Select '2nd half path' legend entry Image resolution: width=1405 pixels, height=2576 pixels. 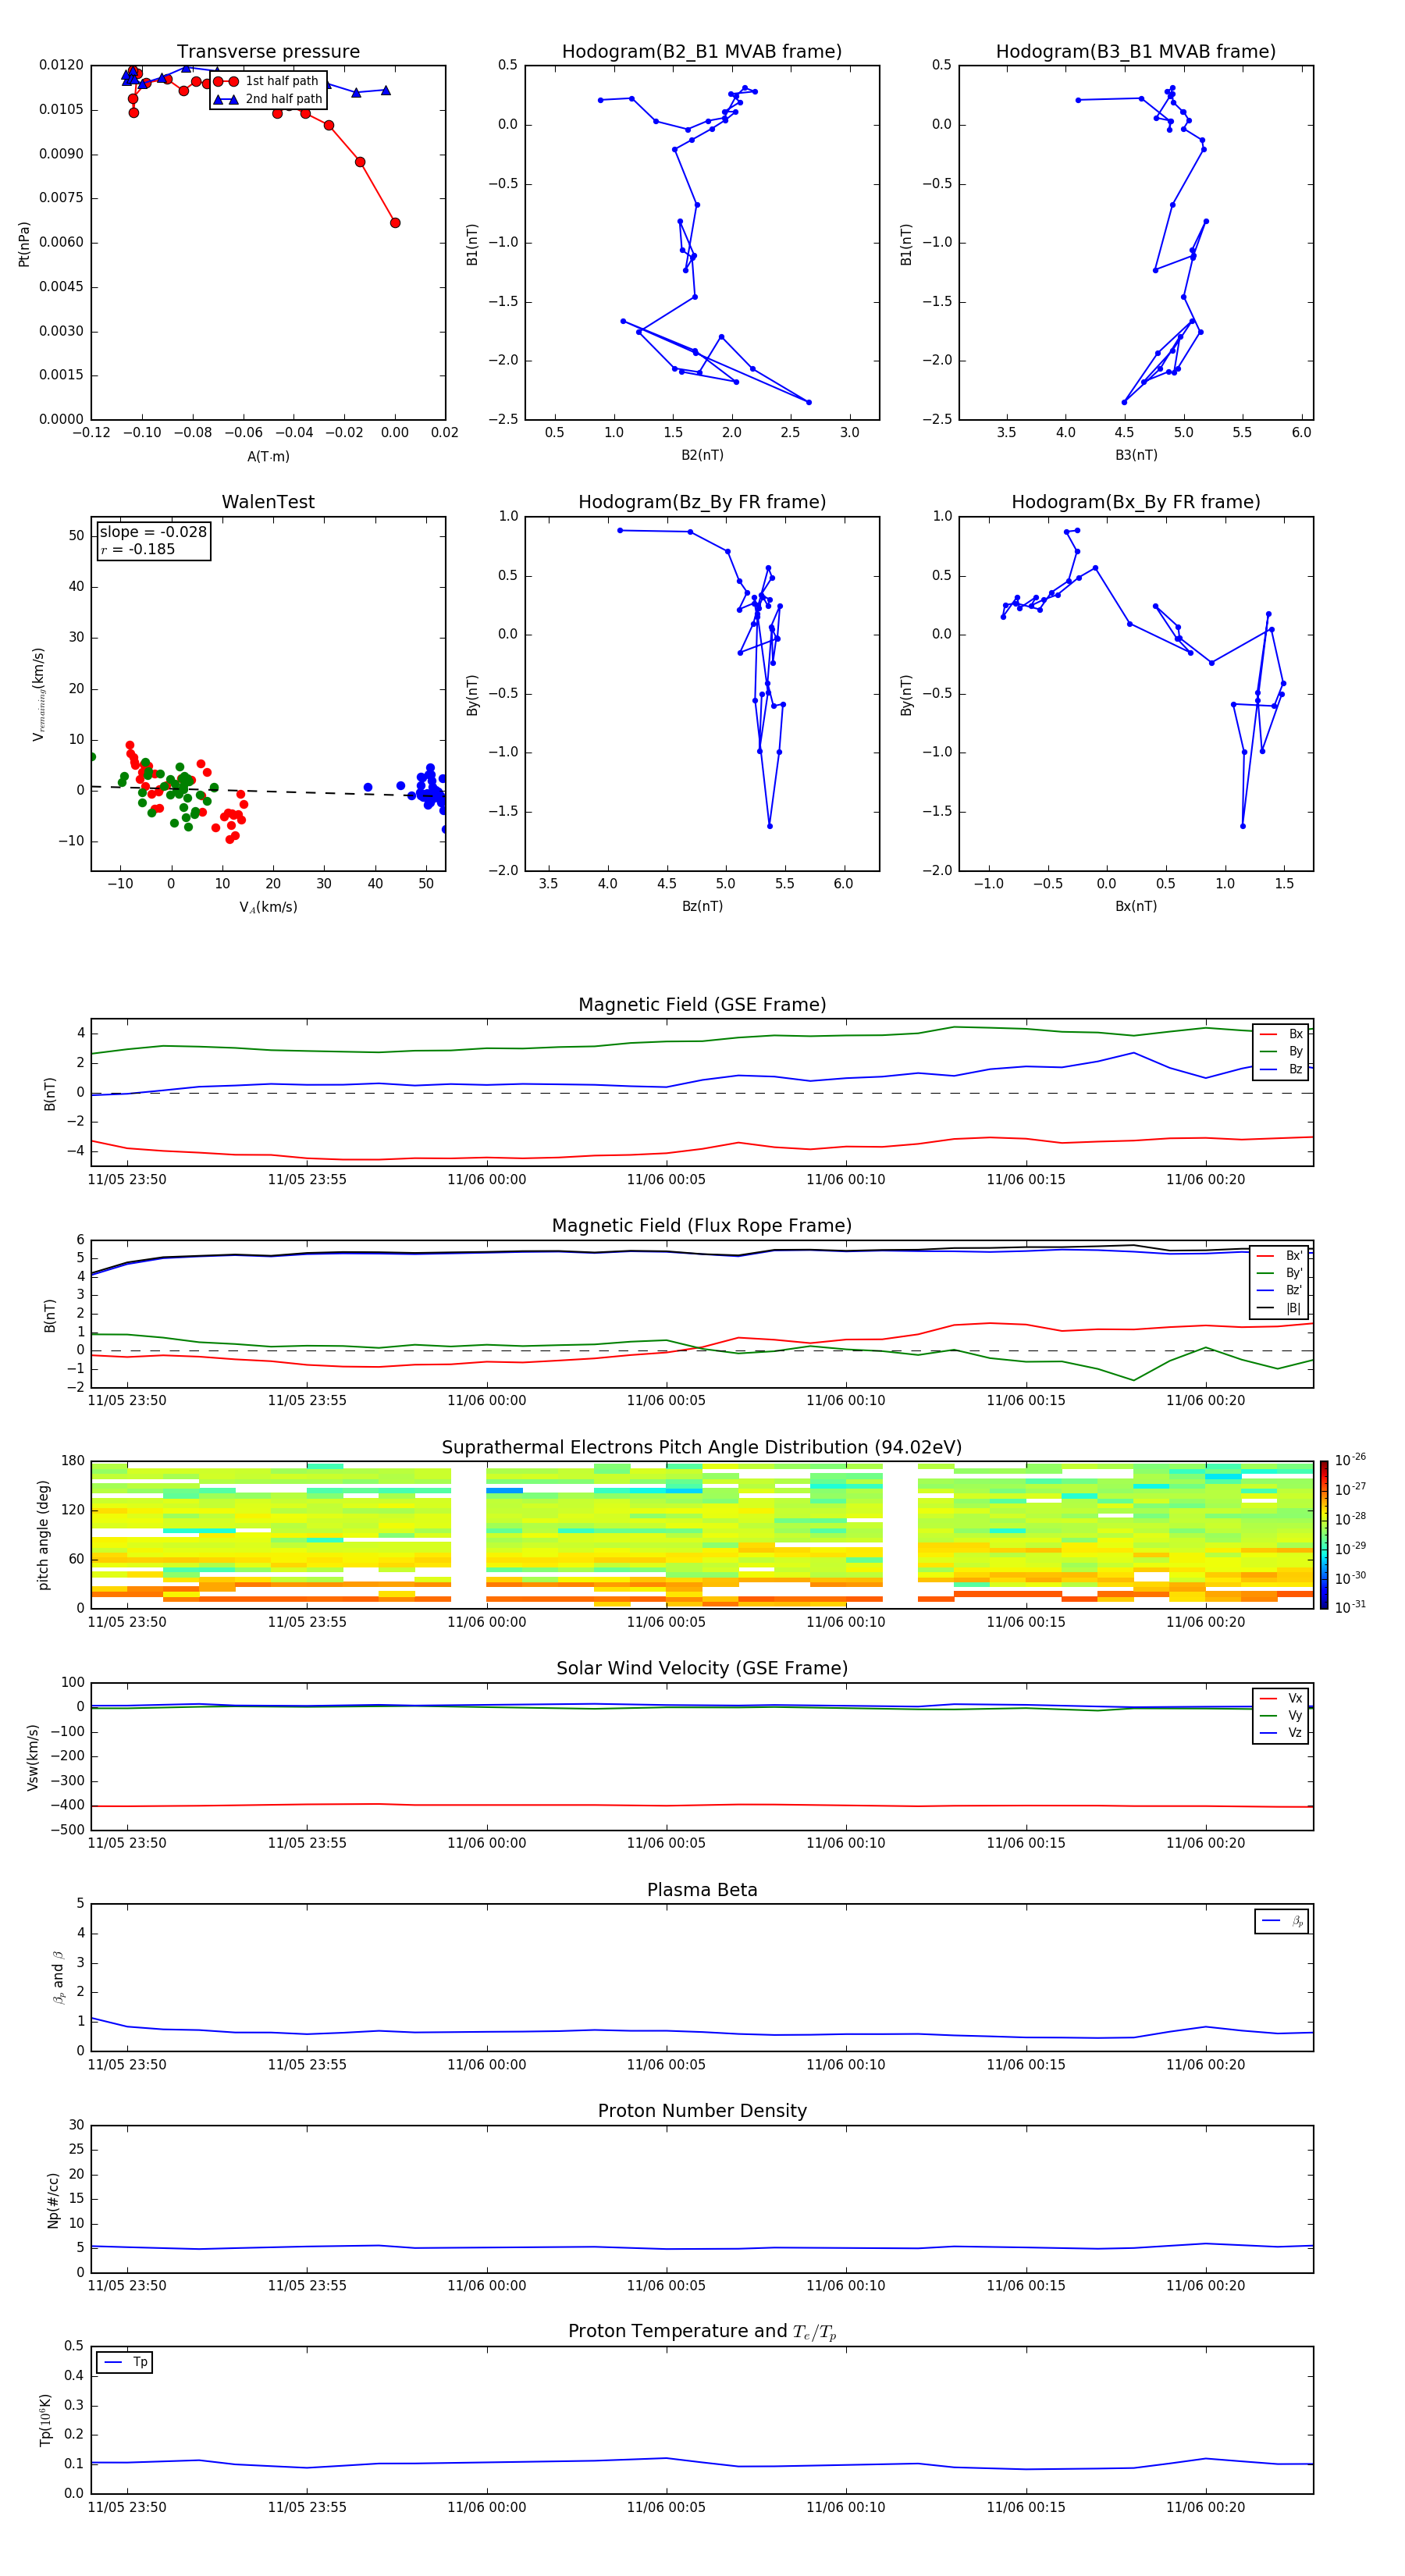(268, 99)
